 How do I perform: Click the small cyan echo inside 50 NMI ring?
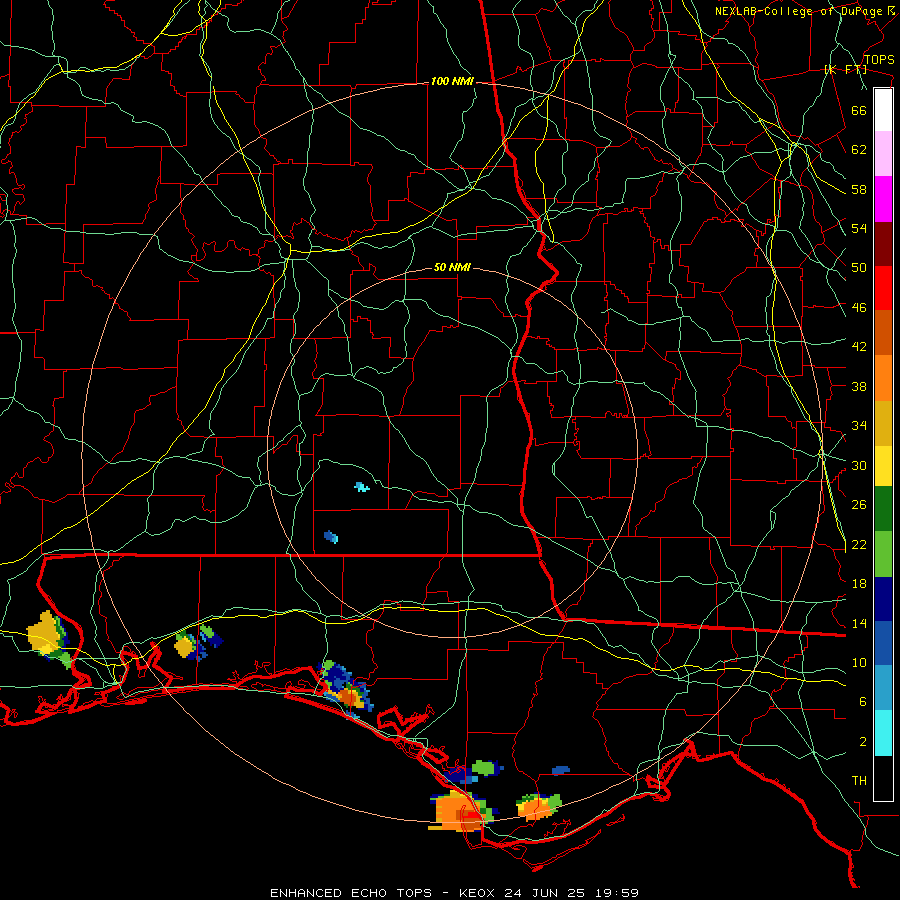point(362,487)
